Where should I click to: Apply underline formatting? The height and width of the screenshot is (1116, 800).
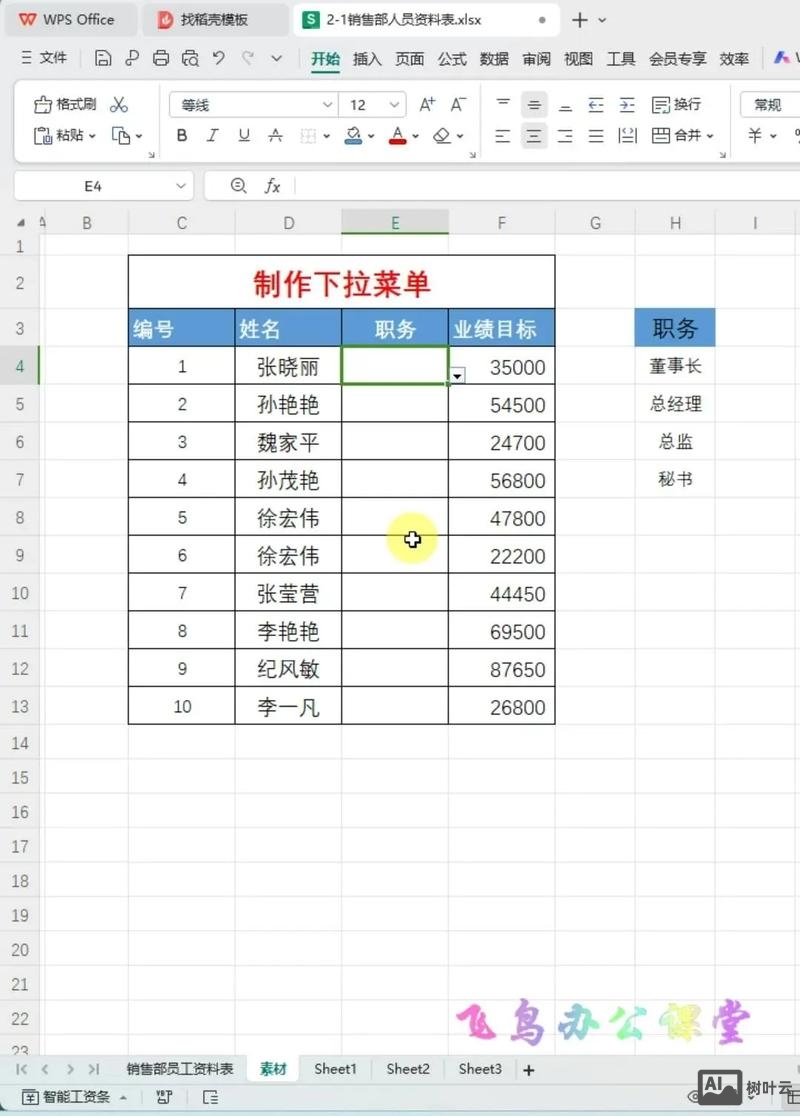point(243,136)
